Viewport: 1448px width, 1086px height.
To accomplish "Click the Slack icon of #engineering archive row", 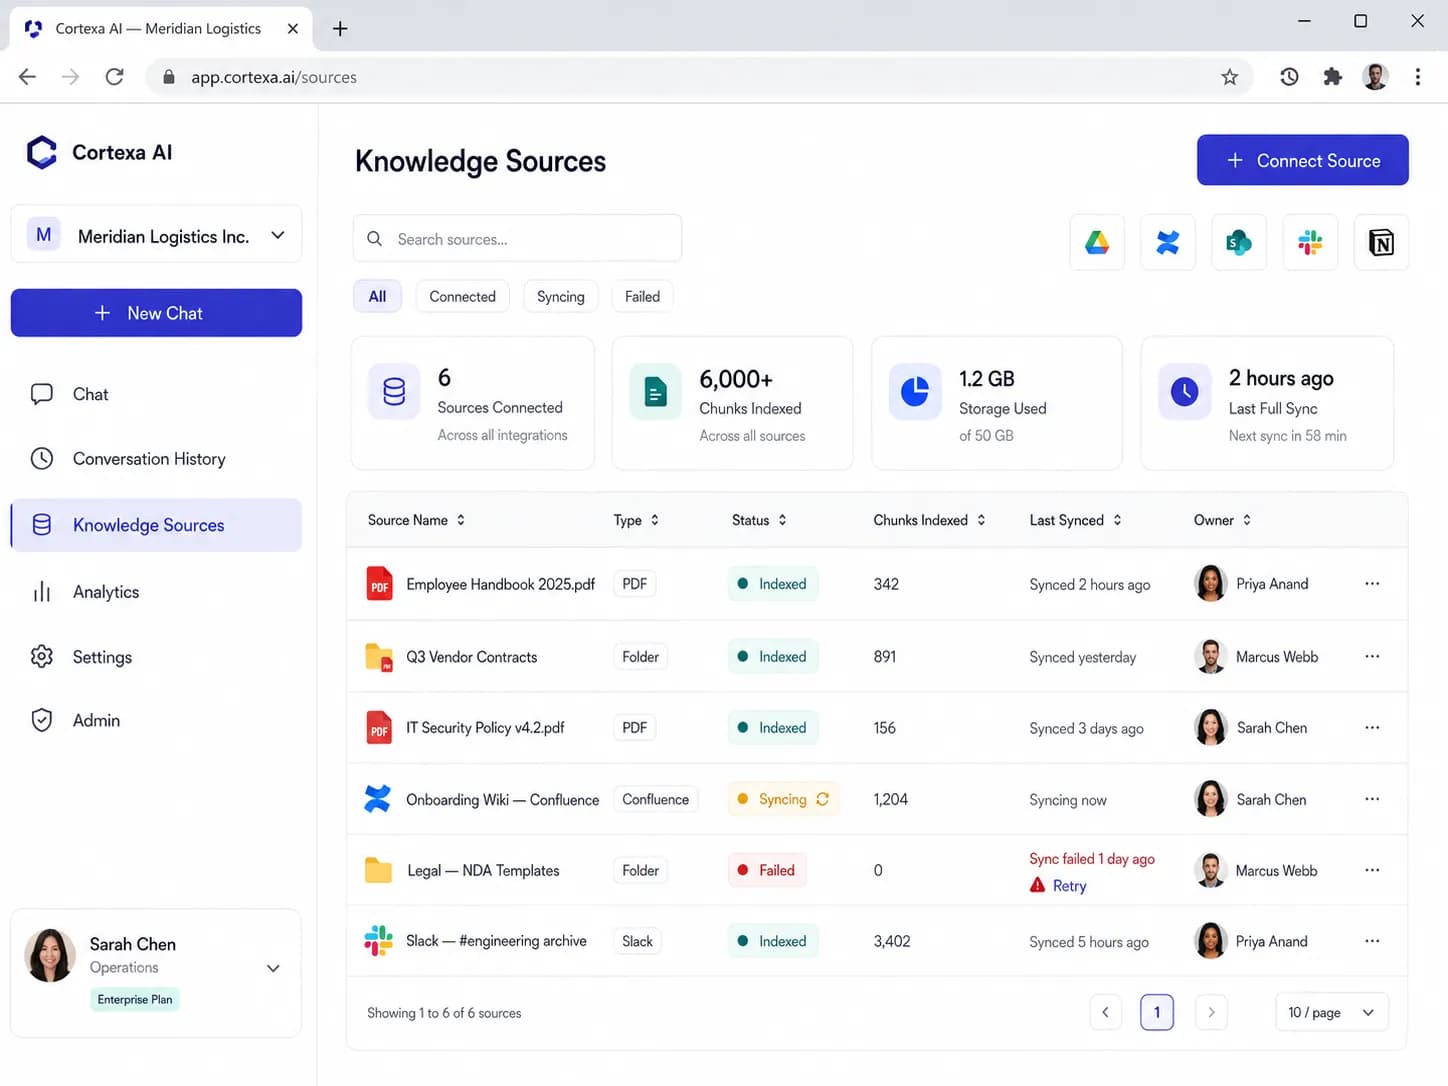I will click(378, 941).
